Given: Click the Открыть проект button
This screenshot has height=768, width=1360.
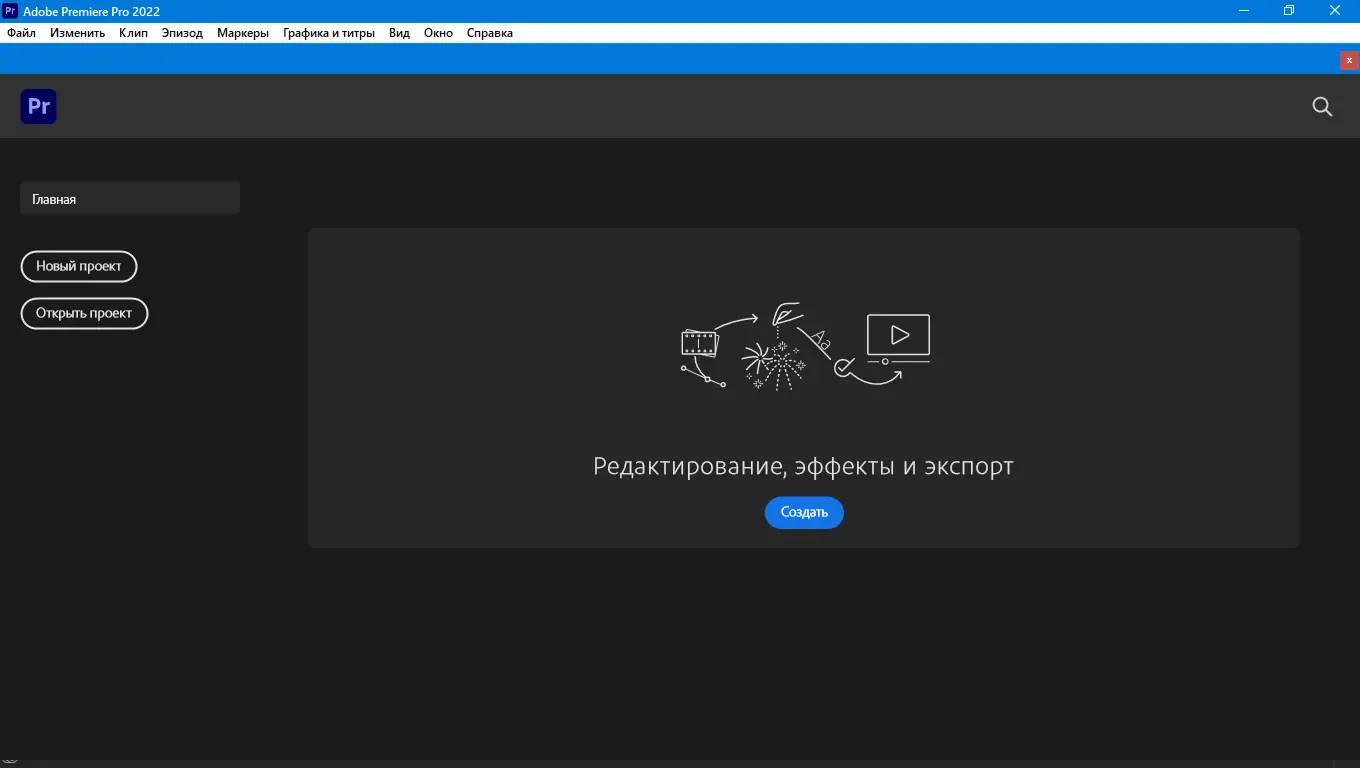Looking at the screenshot, I should tap(84, 313).
